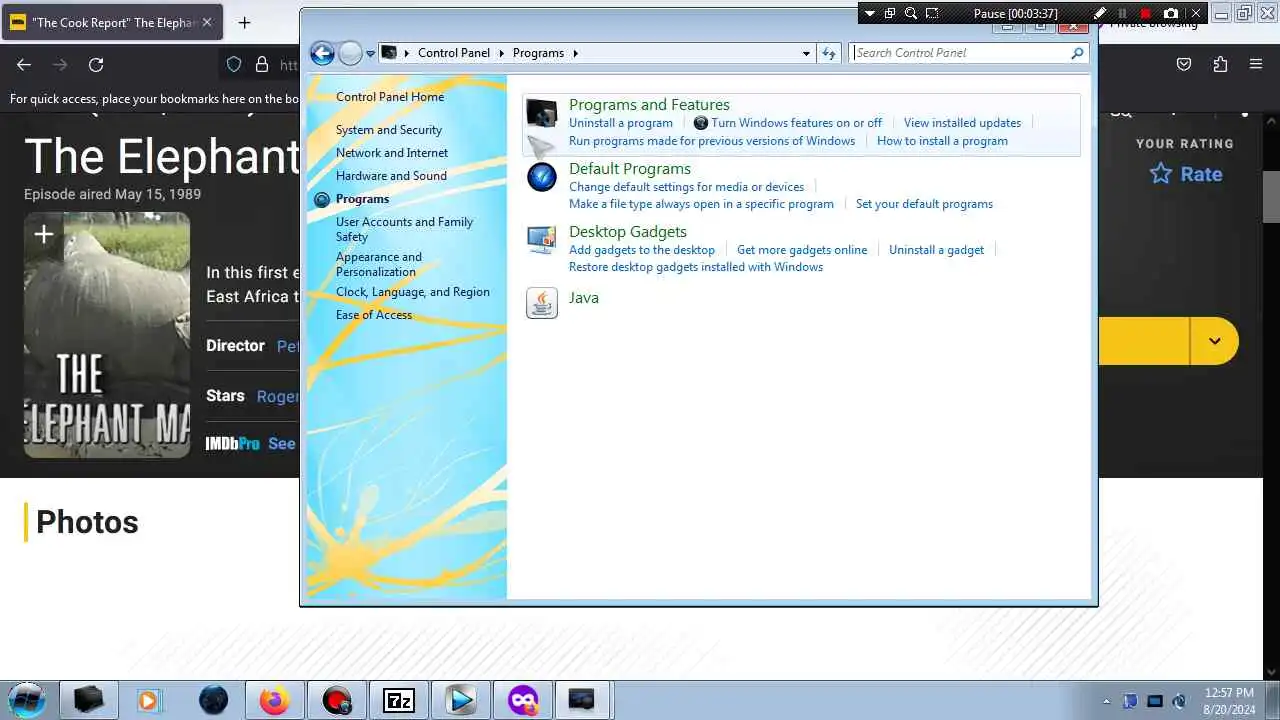Click the volume icon in system tray

click(x=1179, y=701)
